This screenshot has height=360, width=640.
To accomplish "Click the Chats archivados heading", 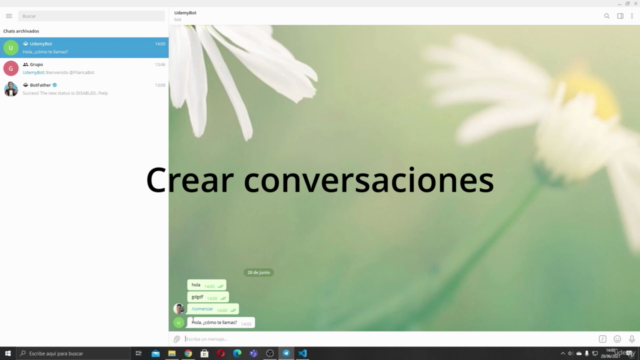I will tap(21, 31).
